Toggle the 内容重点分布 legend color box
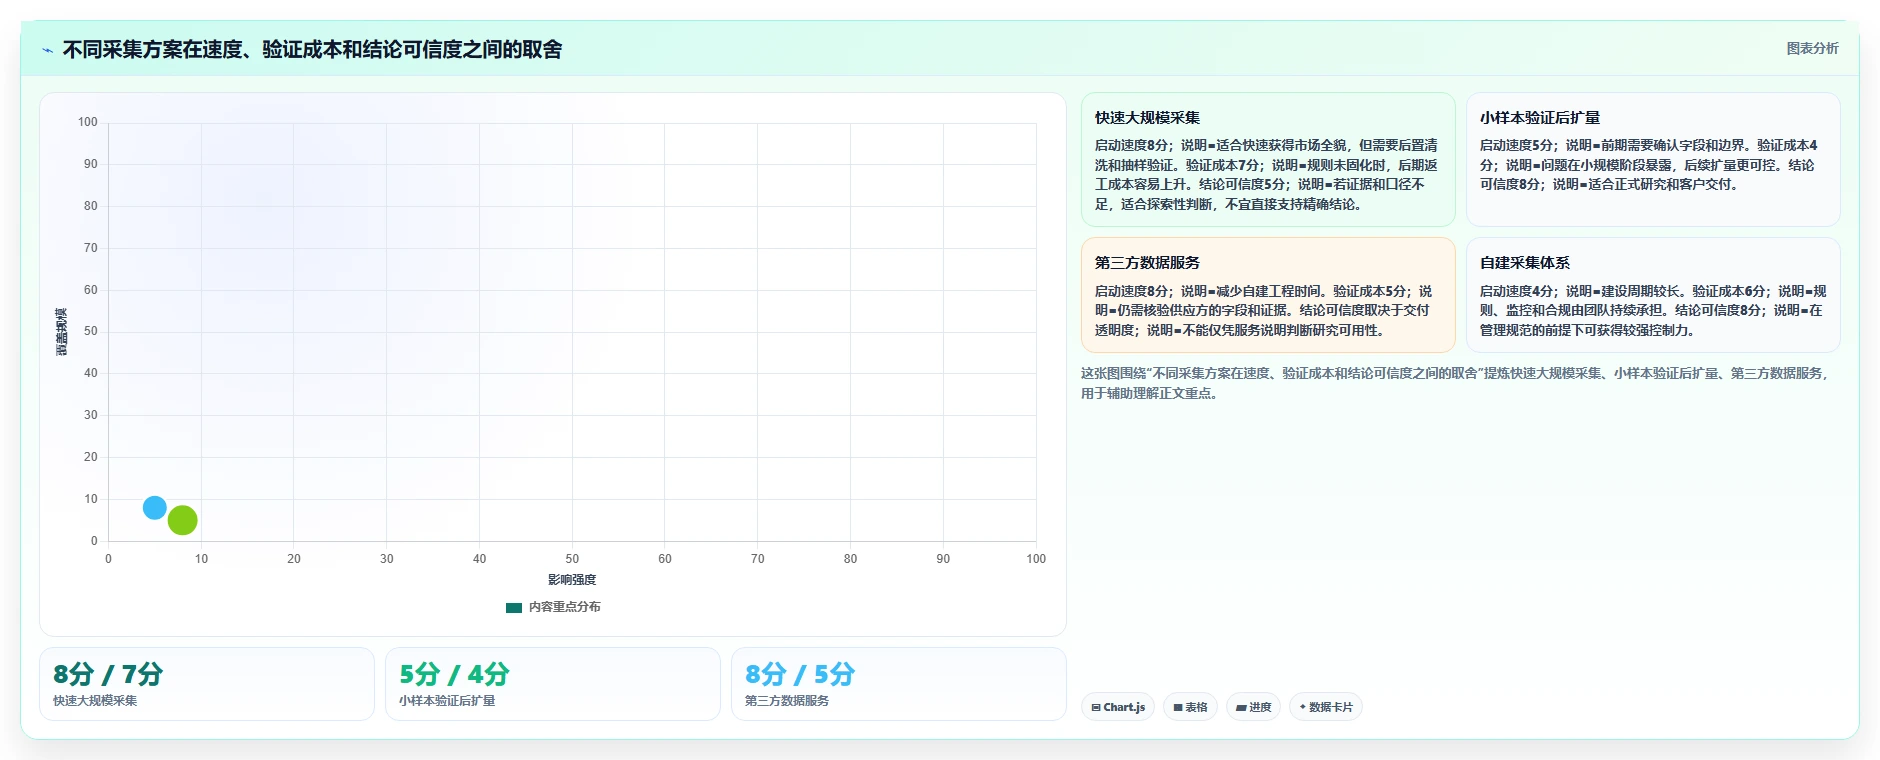The width and height of the screenshot is (1880, 760). (x=514, y=607)
